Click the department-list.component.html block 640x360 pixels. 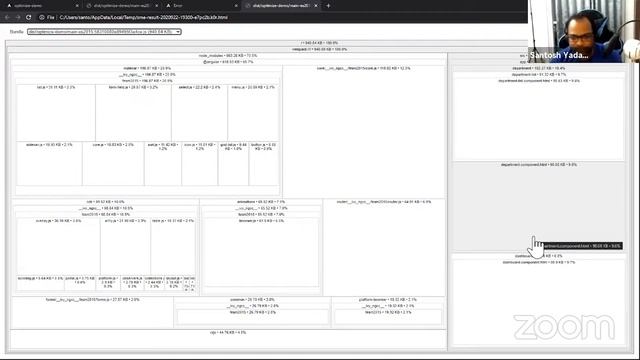538,119
